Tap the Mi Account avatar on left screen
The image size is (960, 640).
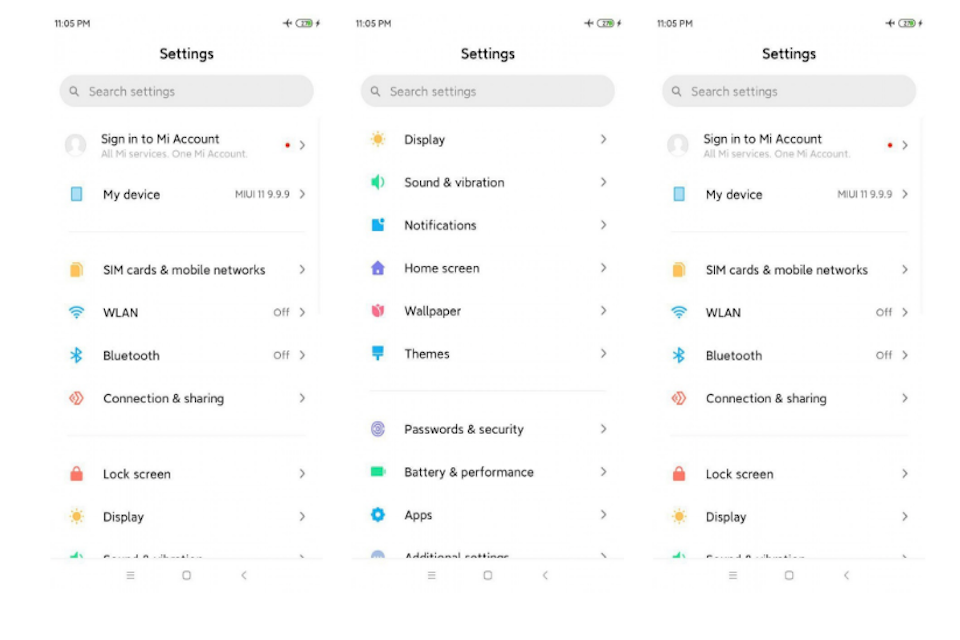click(75, 145)
